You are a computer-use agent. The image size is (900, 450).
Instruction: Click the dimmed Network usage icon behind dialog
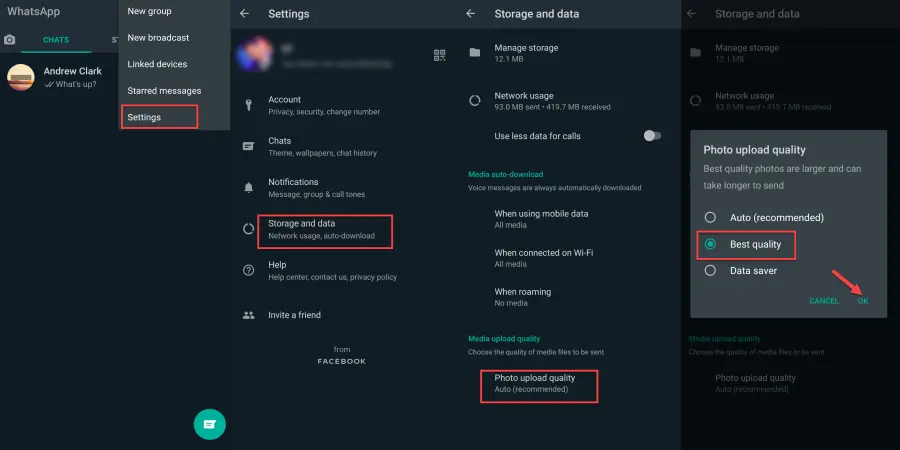pyautogui.click(x=695, y=101)
